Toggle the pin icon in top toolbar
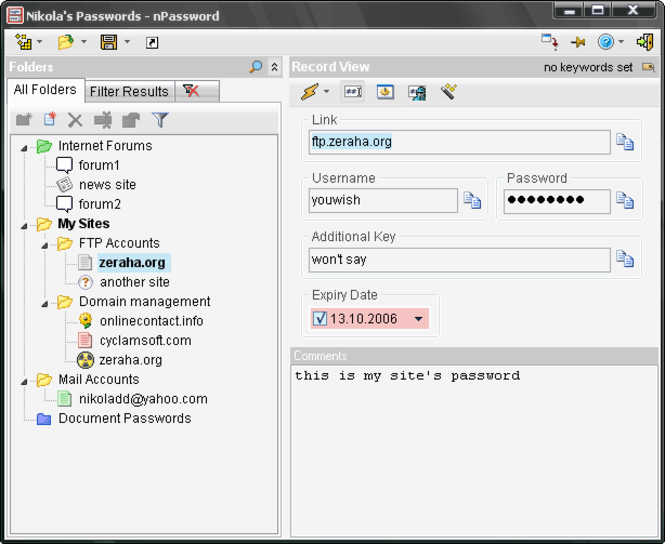 coord(578,42)
